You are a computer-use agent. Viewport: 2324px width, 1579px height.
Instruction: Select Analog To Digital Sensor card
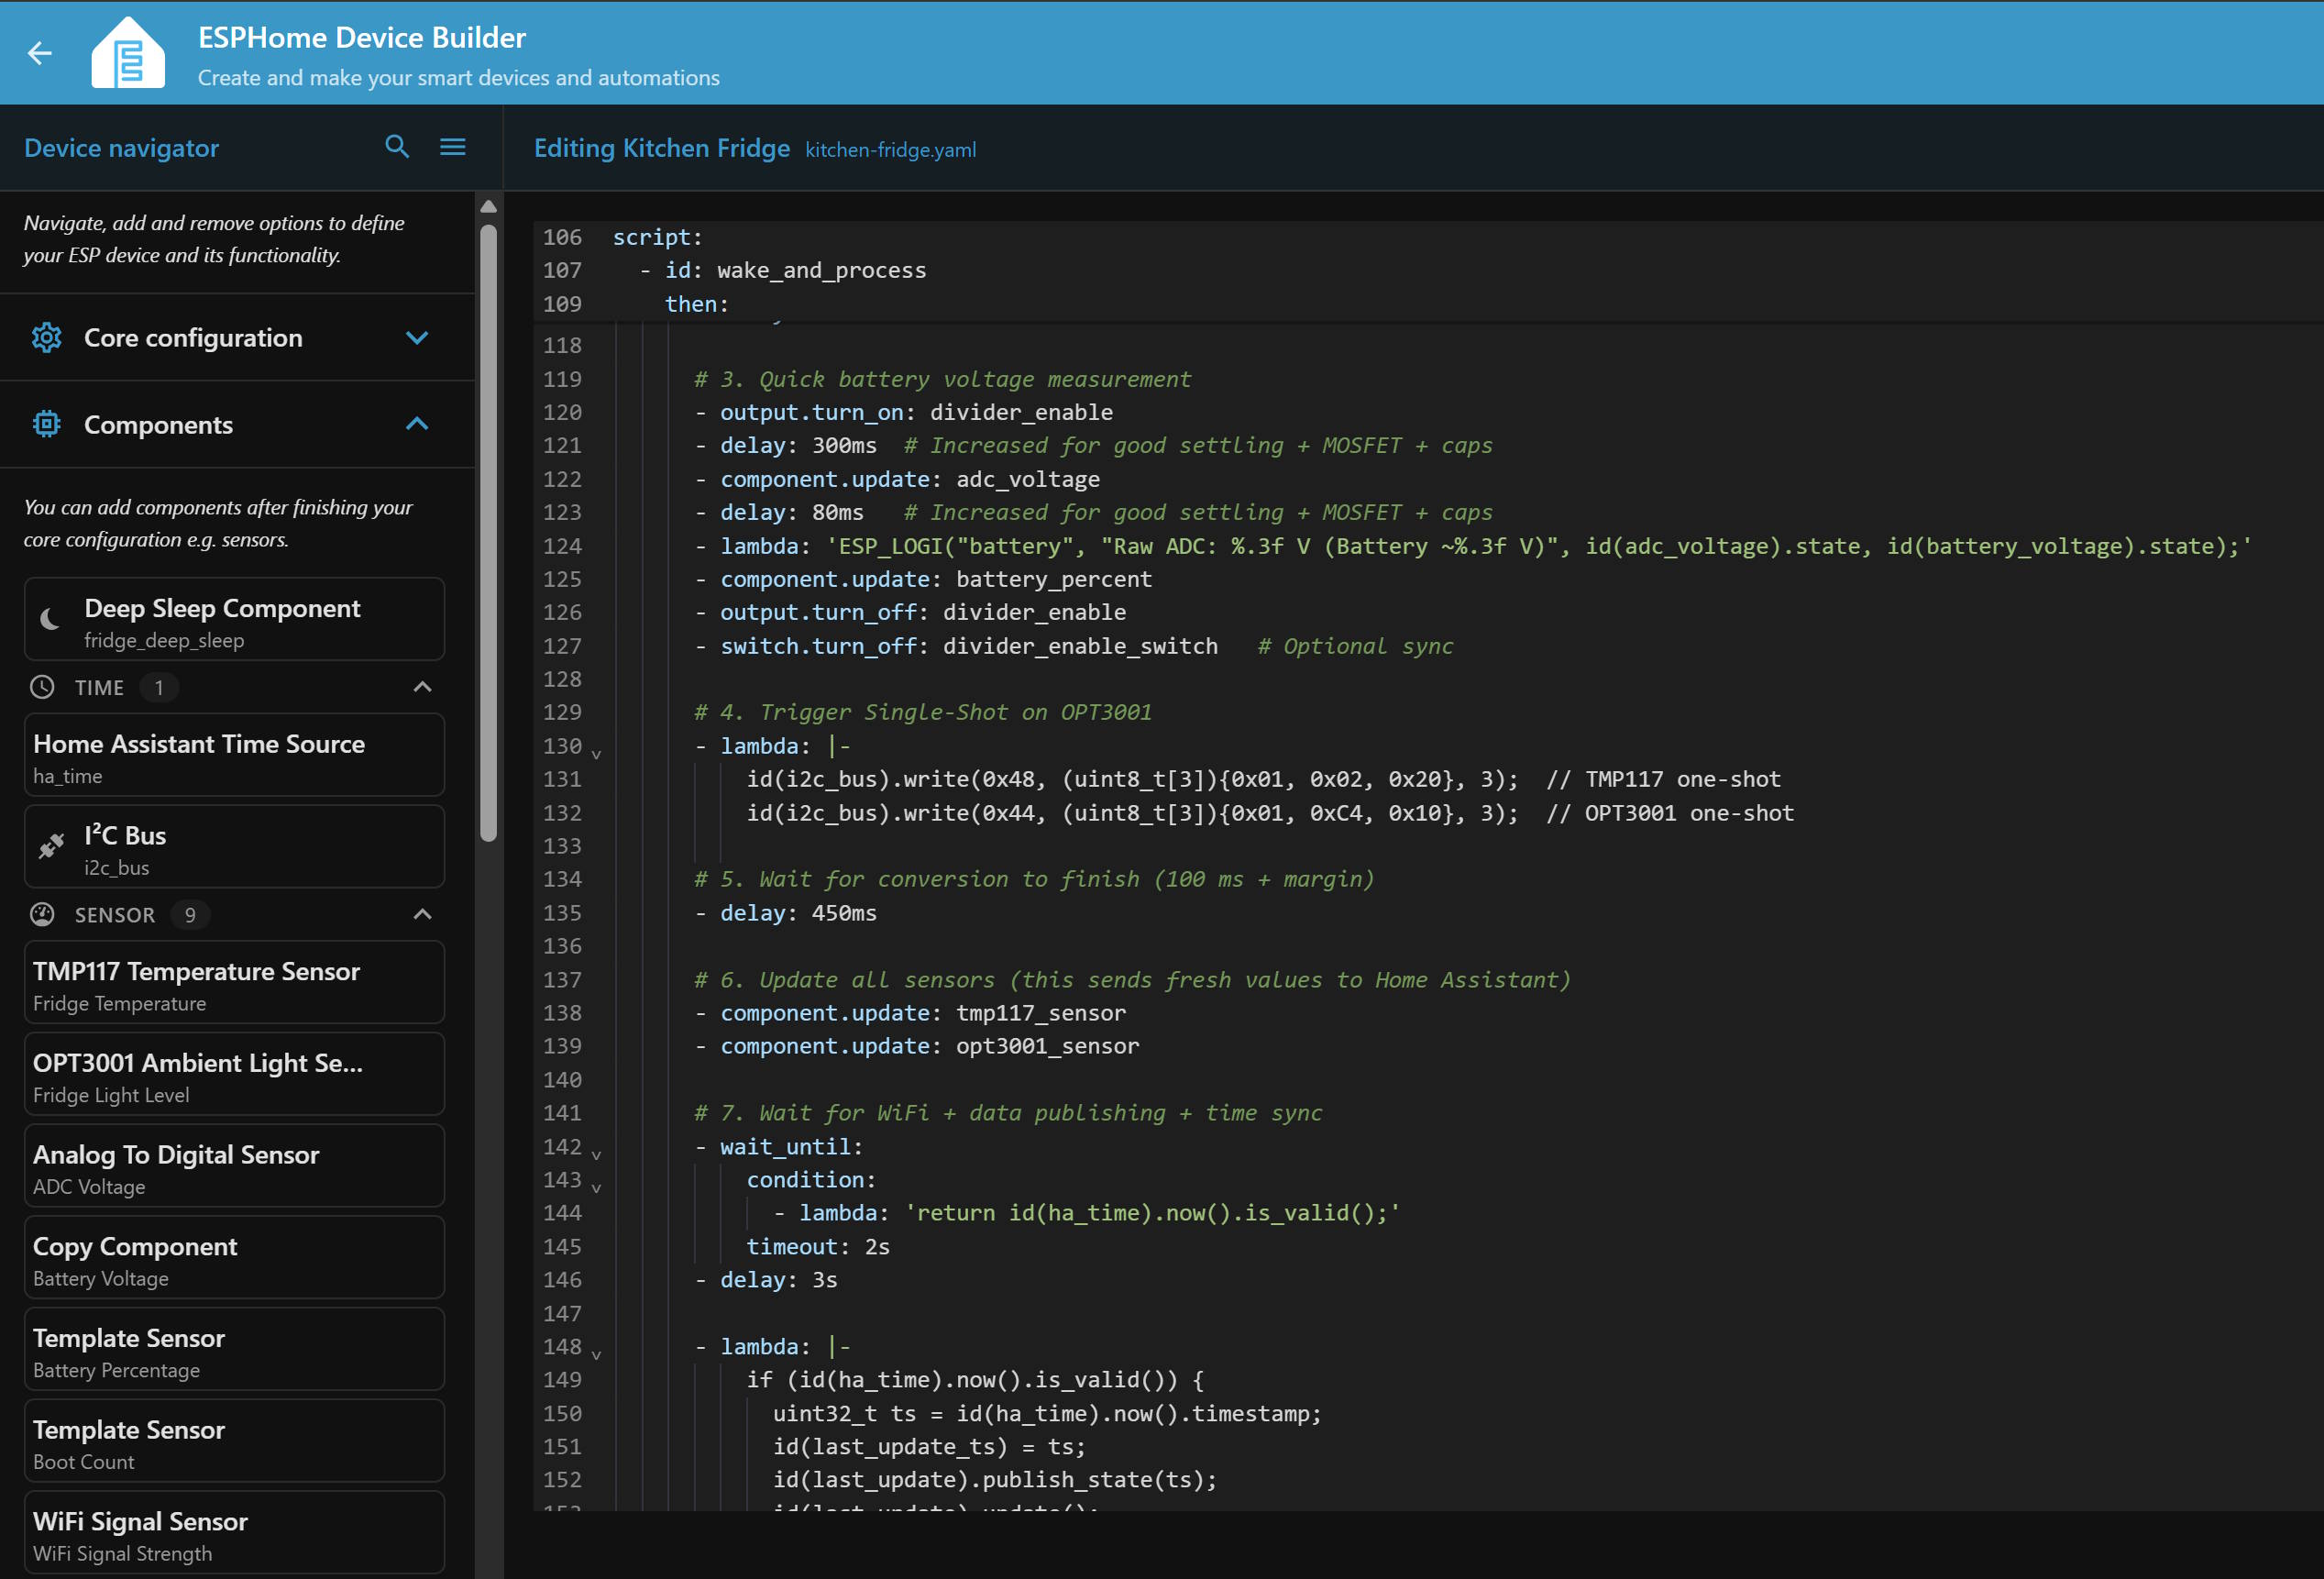(234, 1166)
